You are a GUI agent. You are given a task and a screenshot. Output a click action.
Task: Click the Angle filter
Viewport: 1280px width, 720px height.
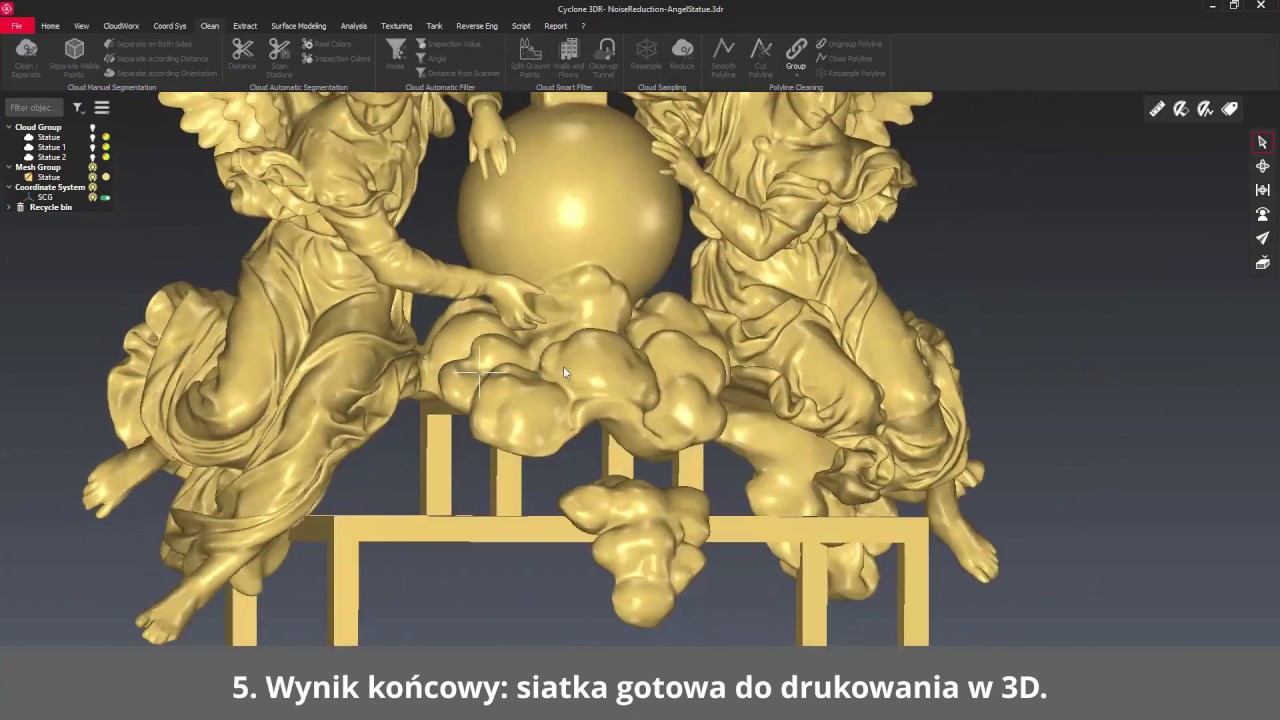[431, 59]
